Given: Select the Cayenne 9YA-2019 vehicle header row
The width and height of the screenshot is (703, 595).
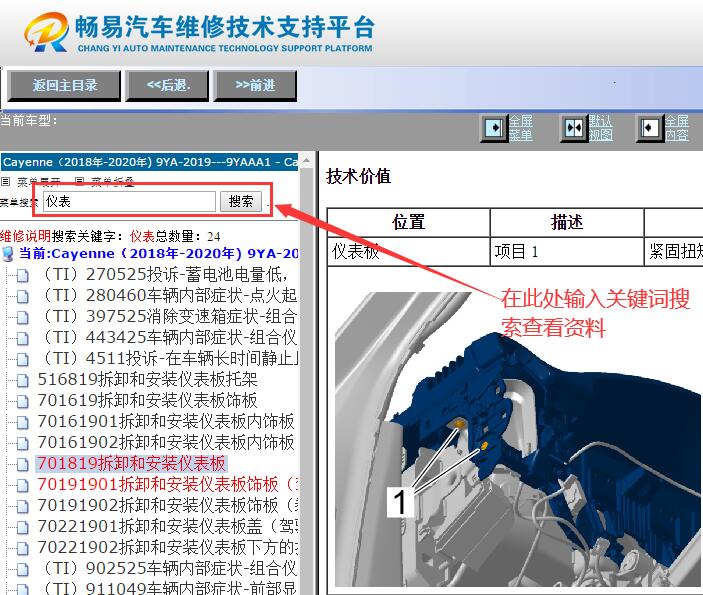Looking at the screenshot, I should [x=149, y=162].
